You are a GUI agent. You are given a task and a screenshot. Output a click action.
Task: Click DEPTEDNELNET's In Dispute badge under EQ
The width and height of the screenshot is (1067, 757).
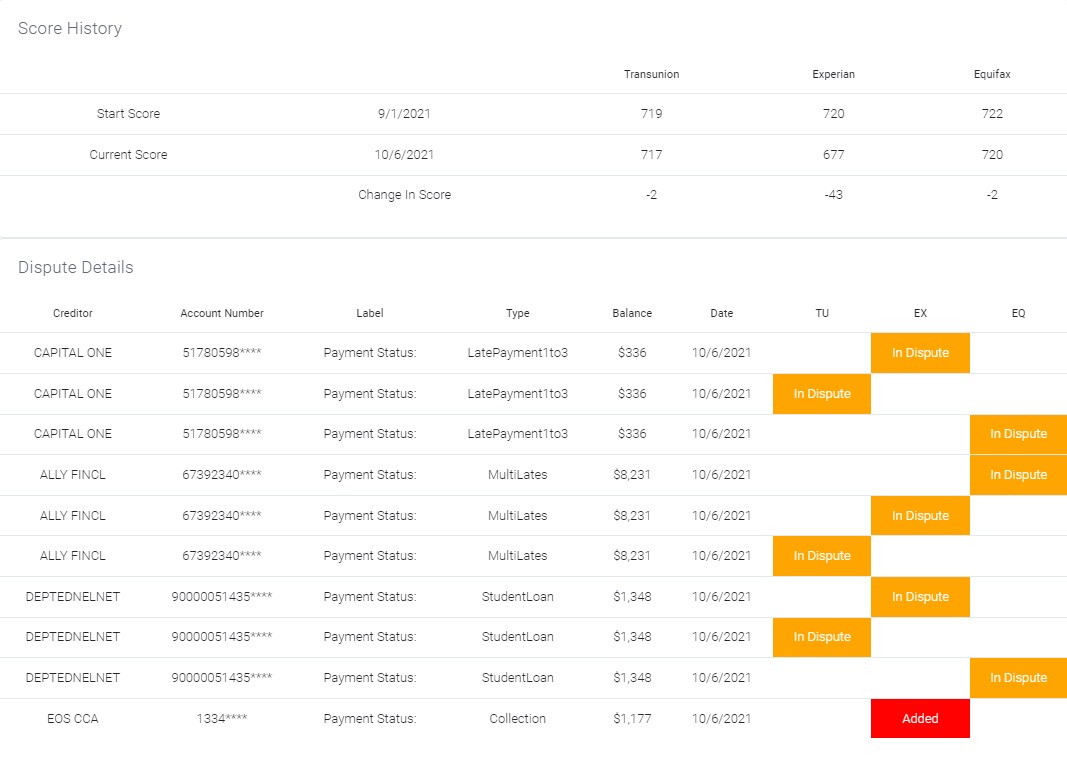click(1018, 678)
